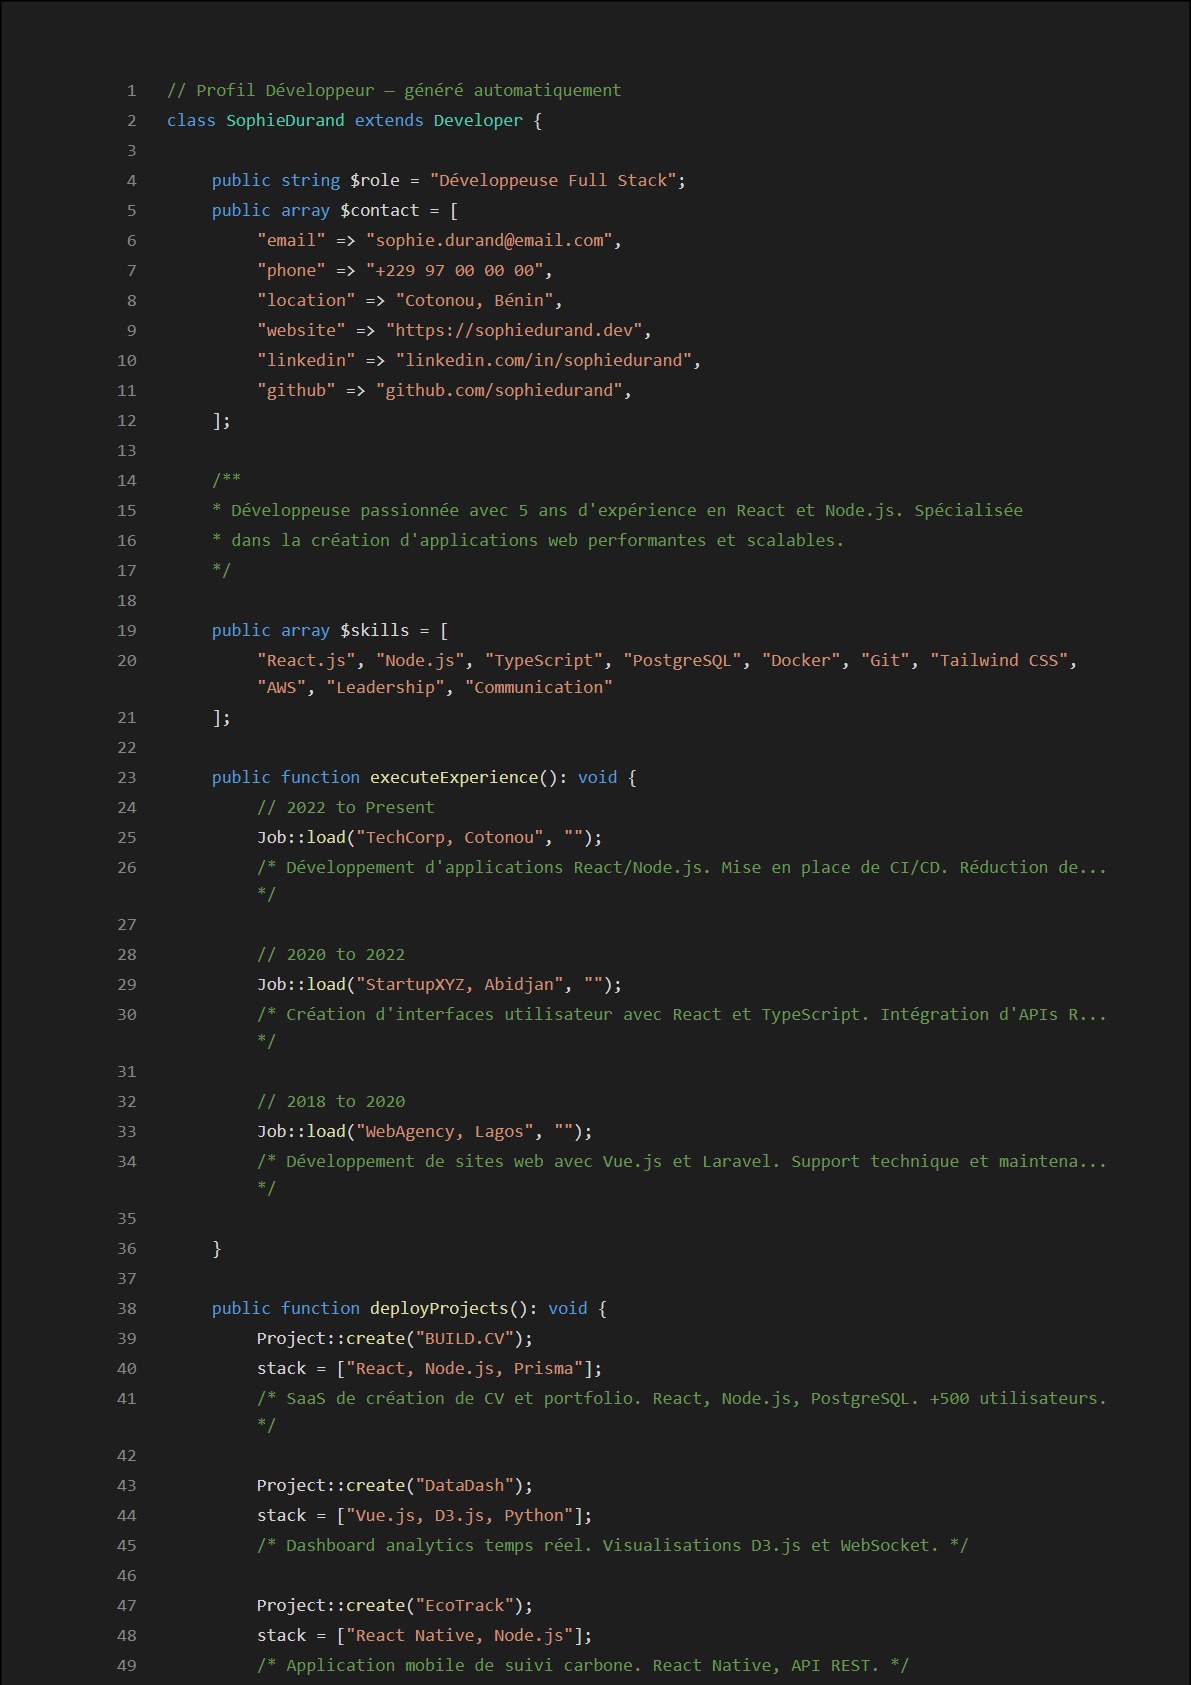This screenshot has height=1685, width=1191.
Task: Select the "$contact" variable
Action: pos(380,210)
